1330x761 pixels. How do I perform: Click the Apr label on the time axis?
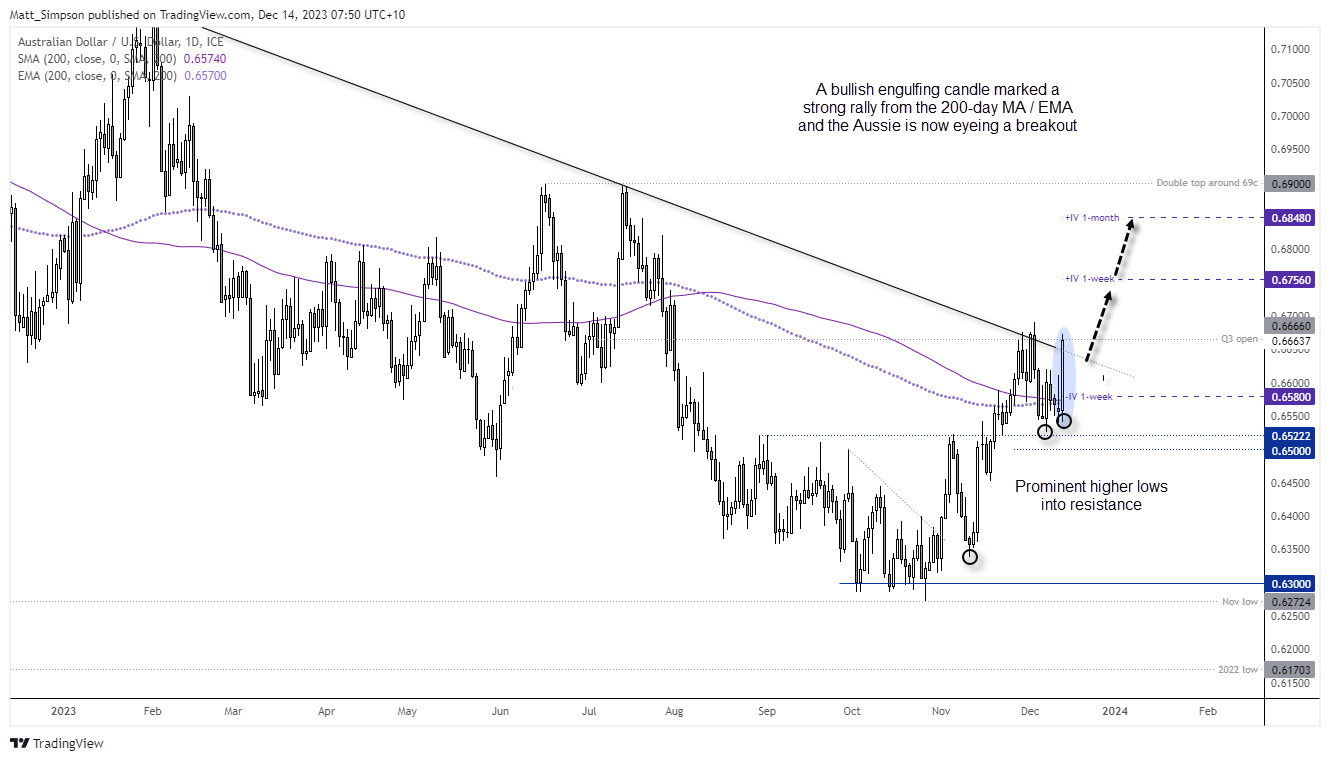[326, 711]
